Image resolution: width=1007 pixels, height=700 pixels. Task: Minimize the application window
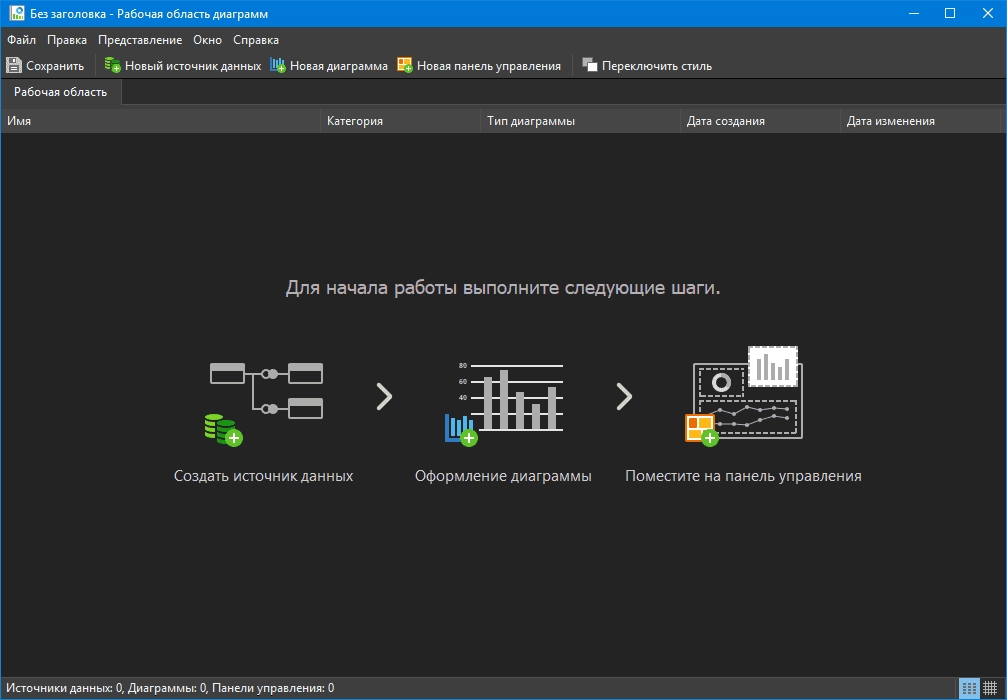(914, 13)
